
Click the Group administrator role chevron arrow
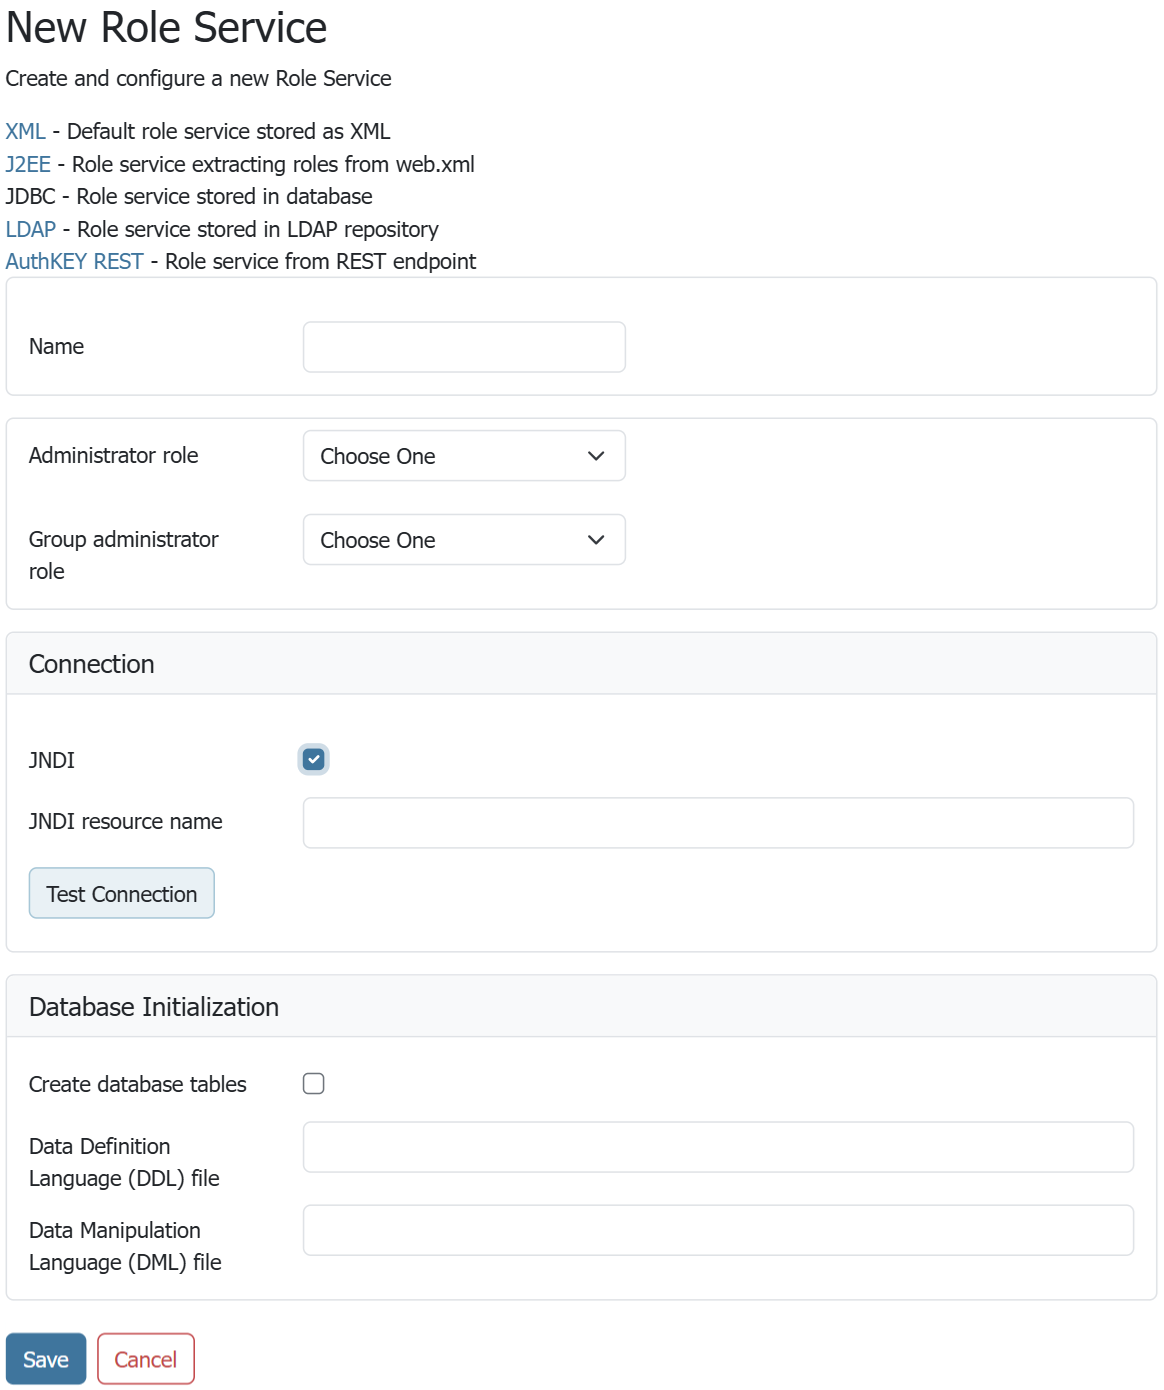click(596, 540)
